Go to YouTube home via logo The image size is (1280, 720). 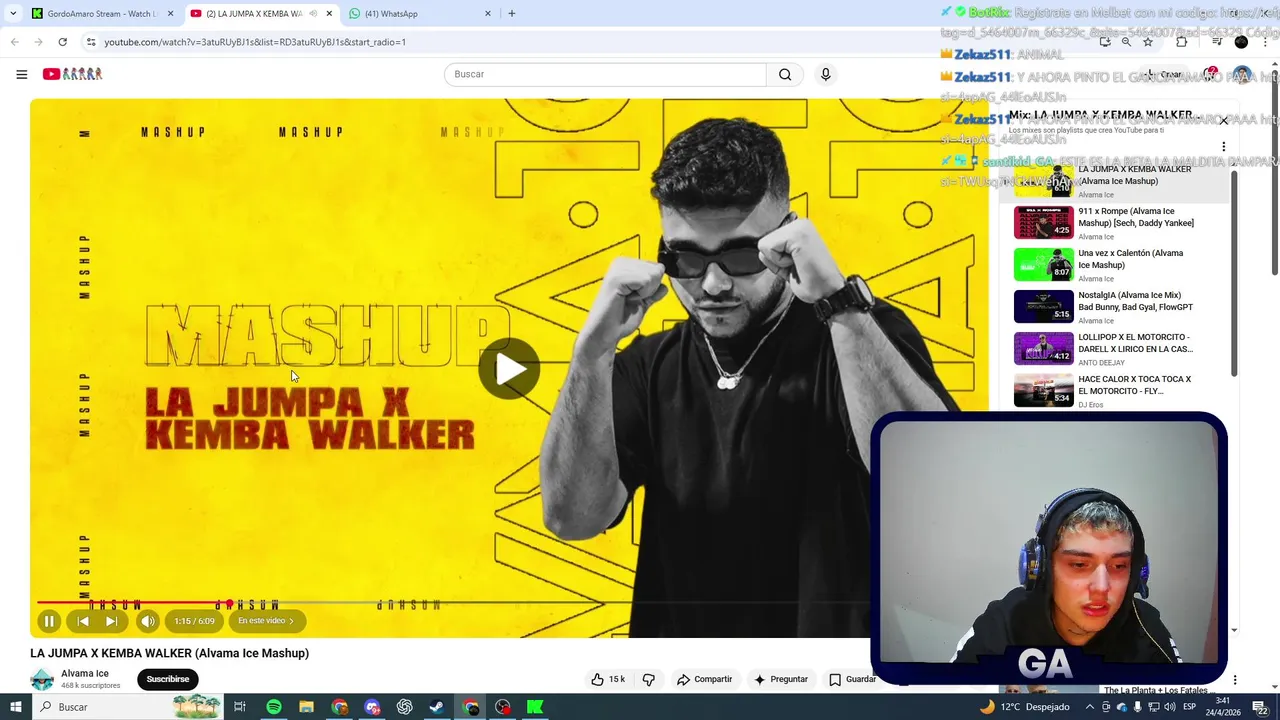coord(72,74)
